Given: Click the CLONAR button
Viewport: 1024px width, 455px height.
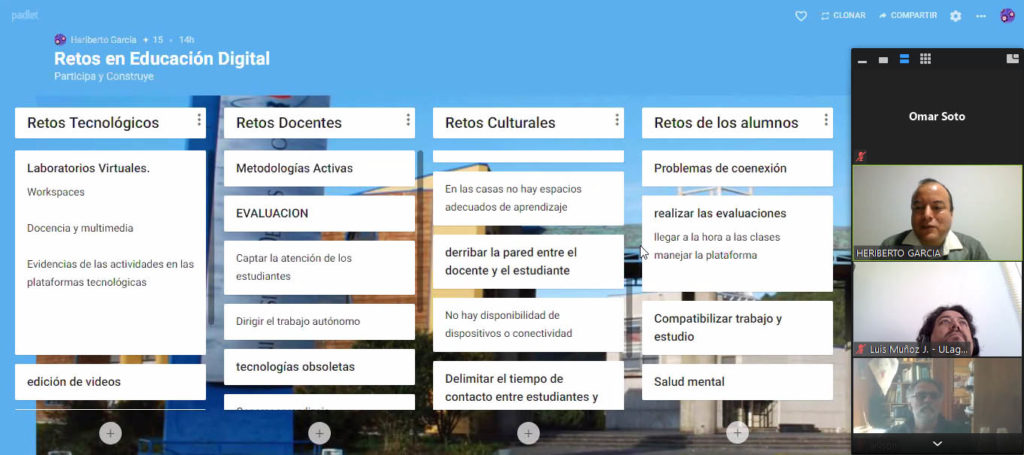Looking at the screenshot, I should pos(842,16).
